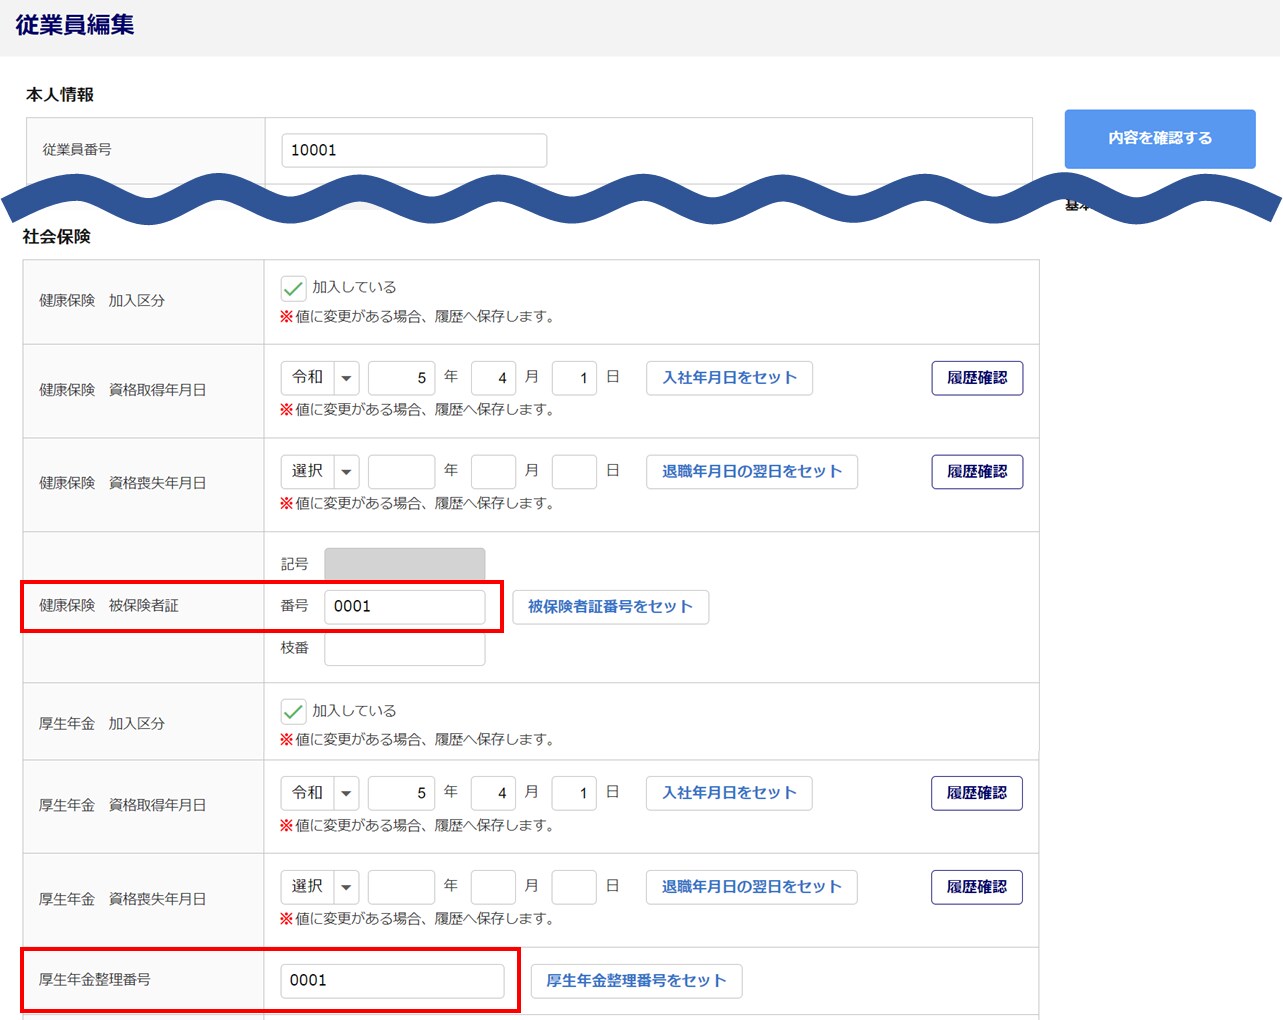
Task: Uncheck health insurance enrollment checkbox
Action: (x=293, y=289)
